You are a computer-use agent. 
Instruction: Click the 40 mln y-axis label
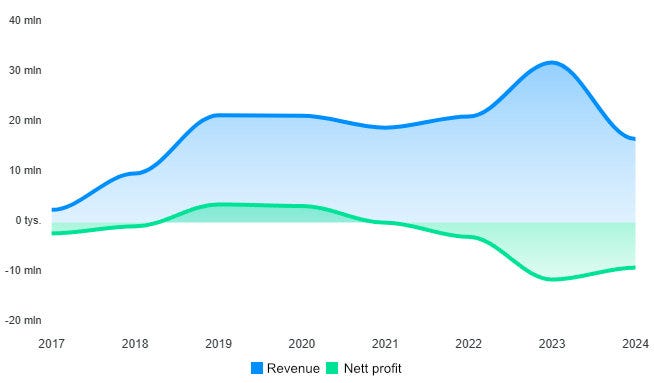click(x=25, y=20)
